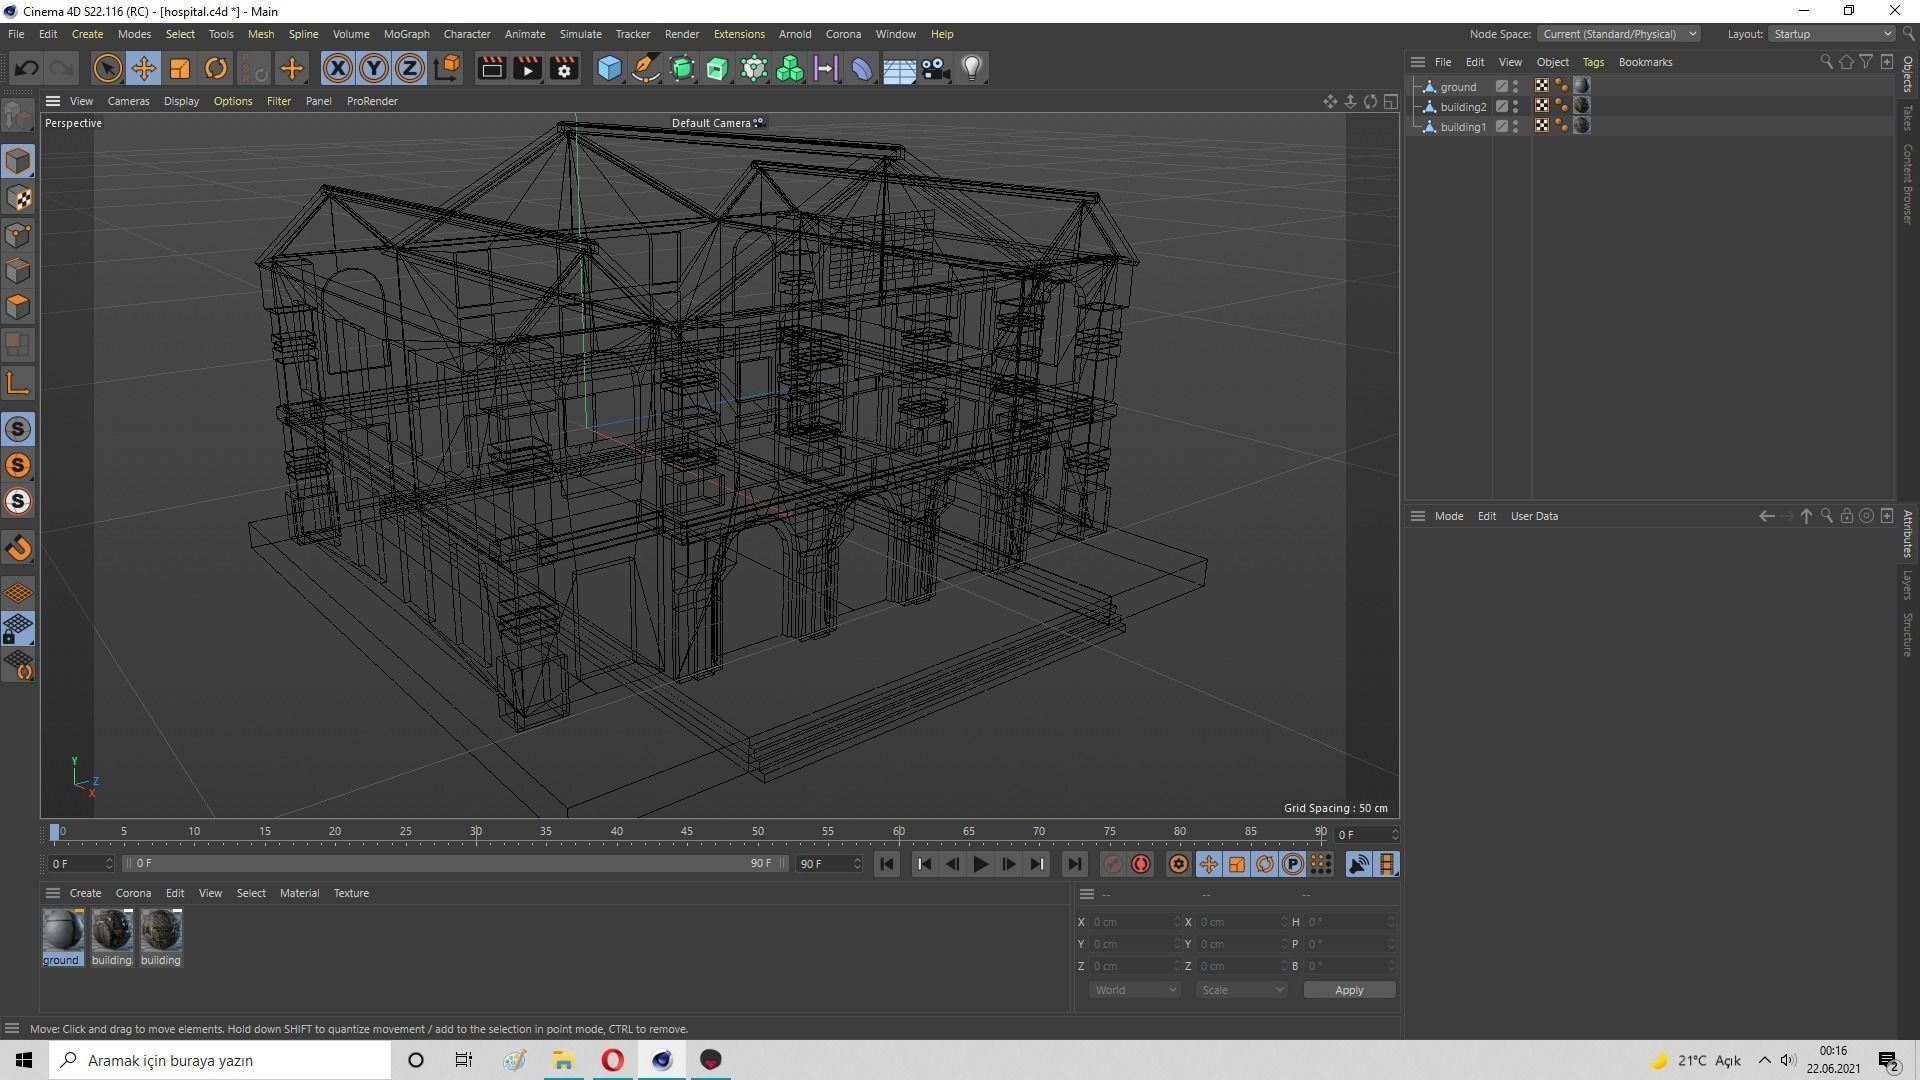Image resolution: width=1920 pixels, height=1080 pixels.
Task: Open the MoGraph menu
Action: (406, 34)
